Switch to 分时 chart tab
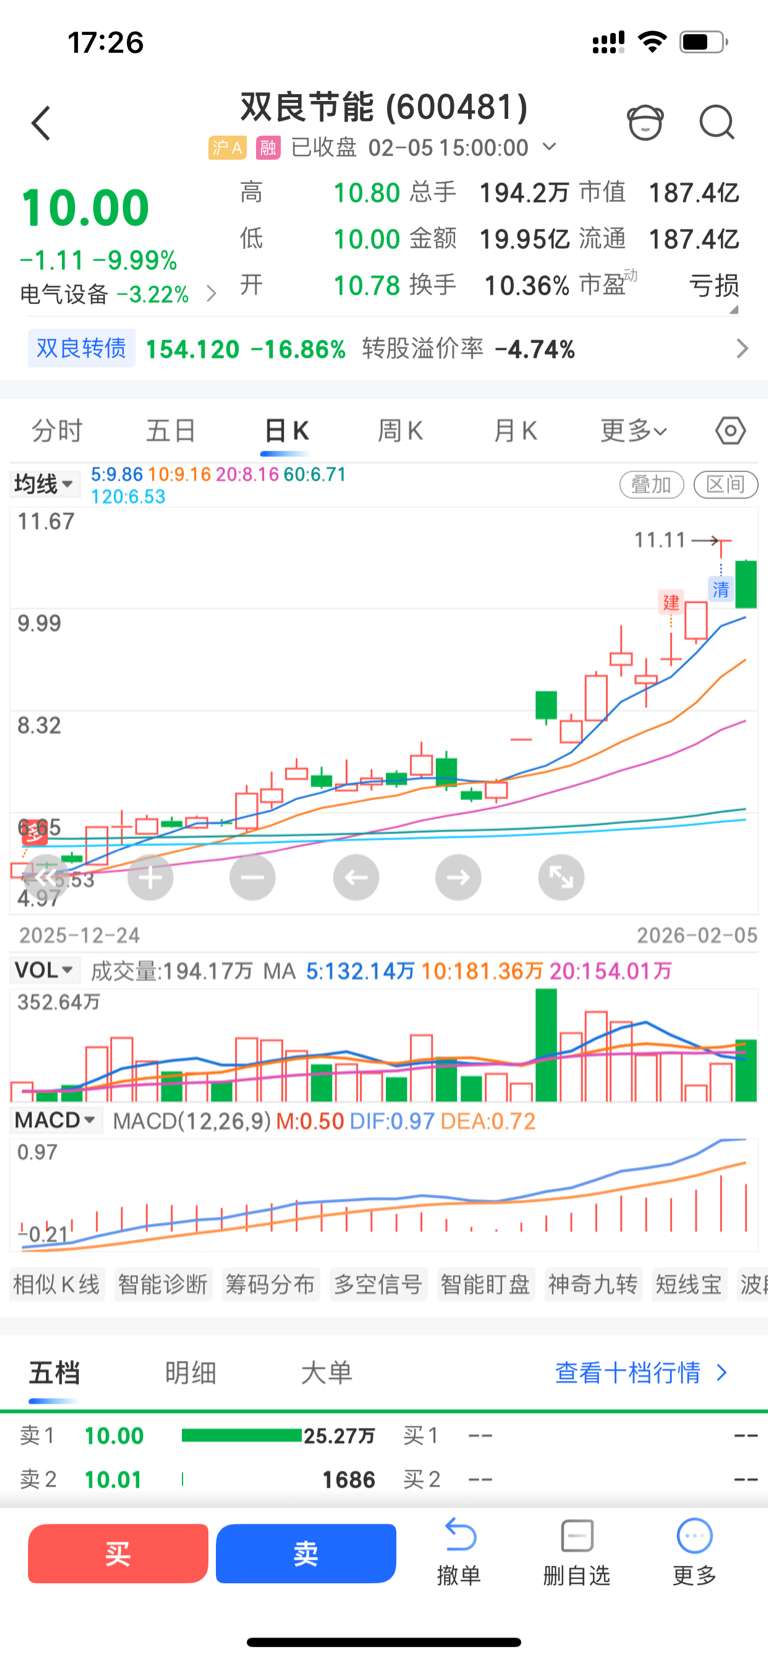This screenshot has width=768, height=1663. (57, 431)
